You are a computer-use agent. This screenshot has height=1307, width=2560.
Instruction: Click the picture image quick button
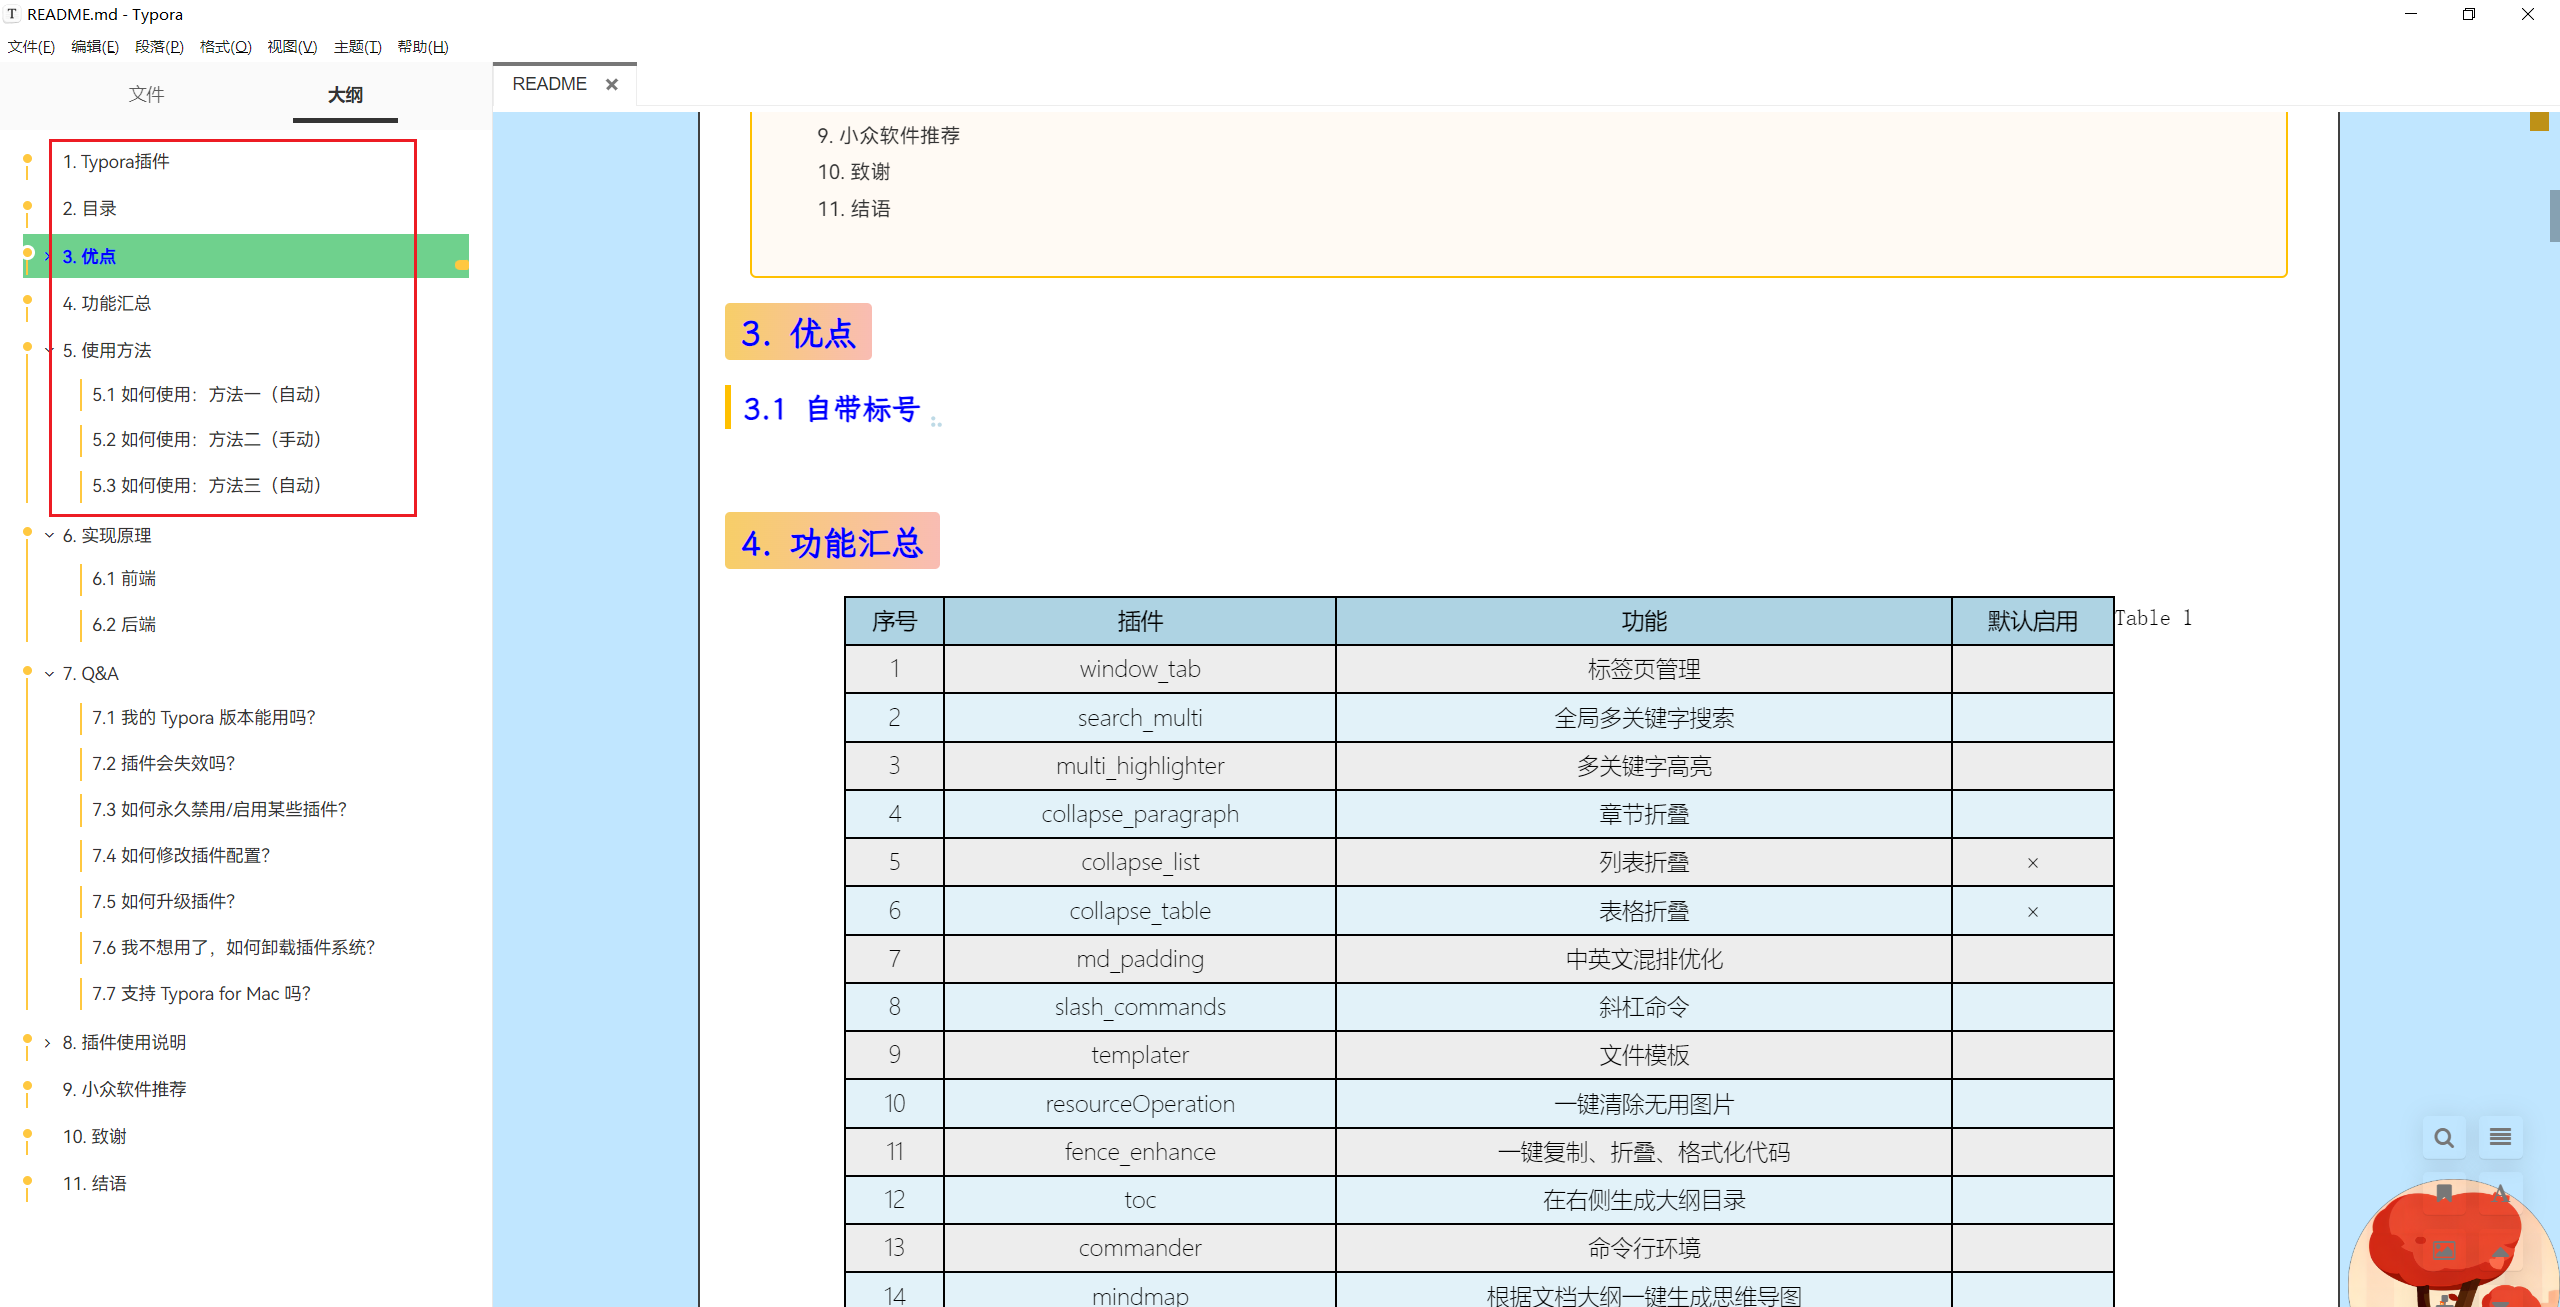pos(2444,1250)
